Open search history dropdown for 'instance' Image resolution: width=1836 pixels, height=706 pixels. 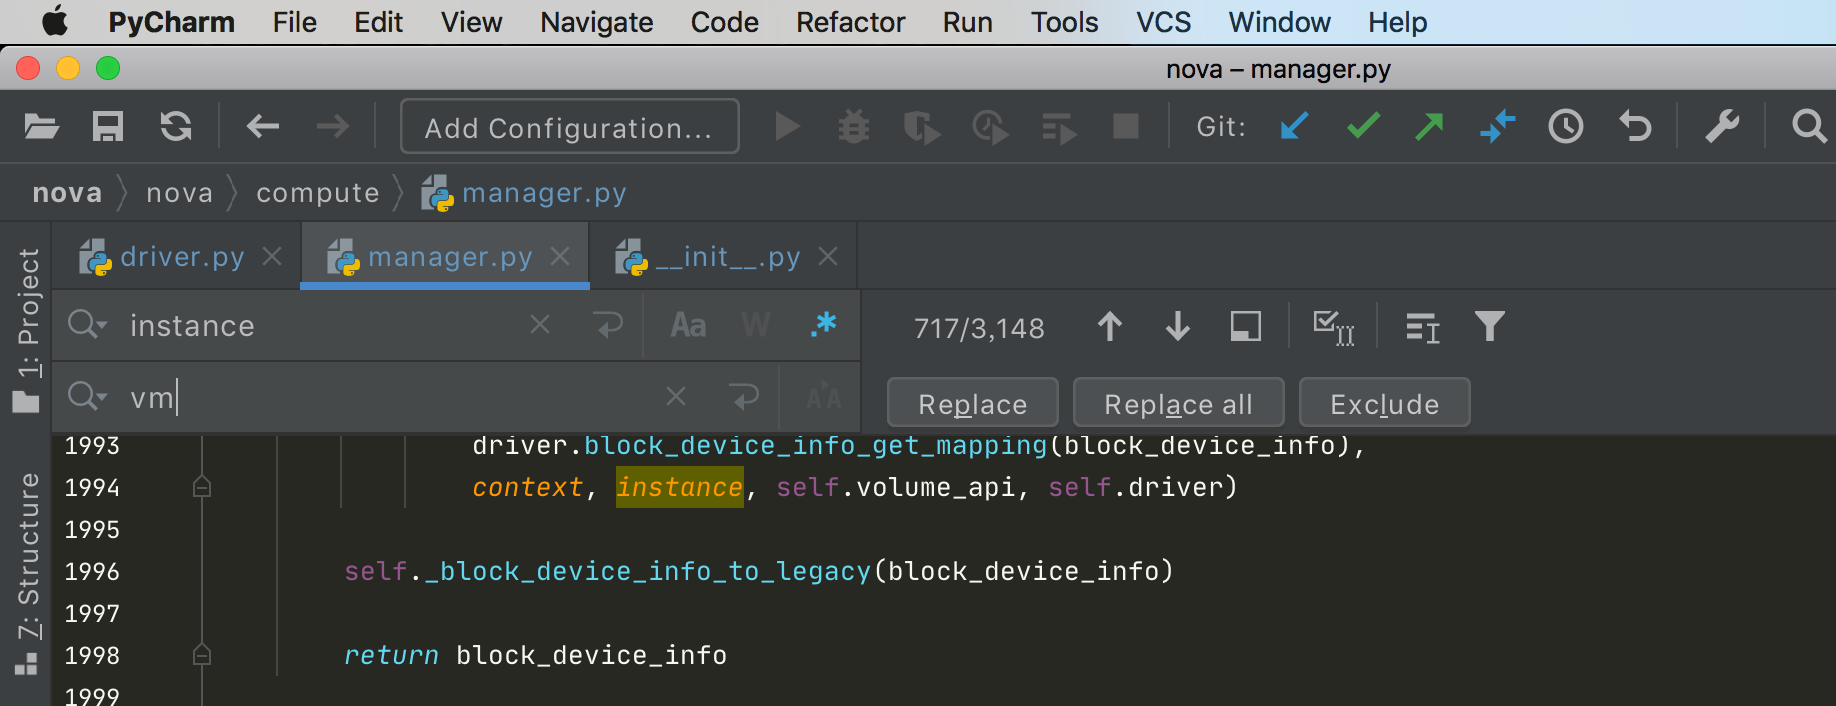point(87,325)
